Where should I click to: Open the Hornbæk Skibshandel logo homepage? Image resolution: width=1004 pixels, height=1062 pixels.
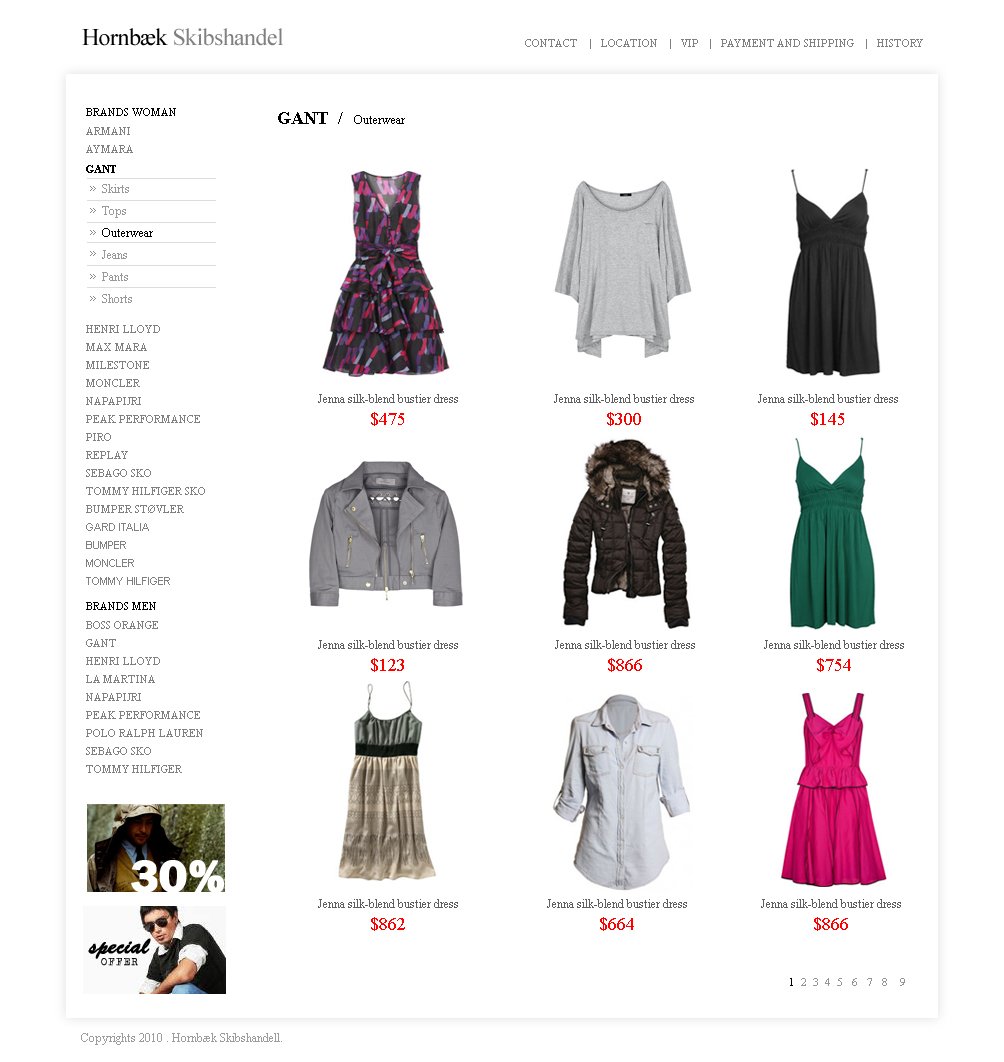coord(182,37)
